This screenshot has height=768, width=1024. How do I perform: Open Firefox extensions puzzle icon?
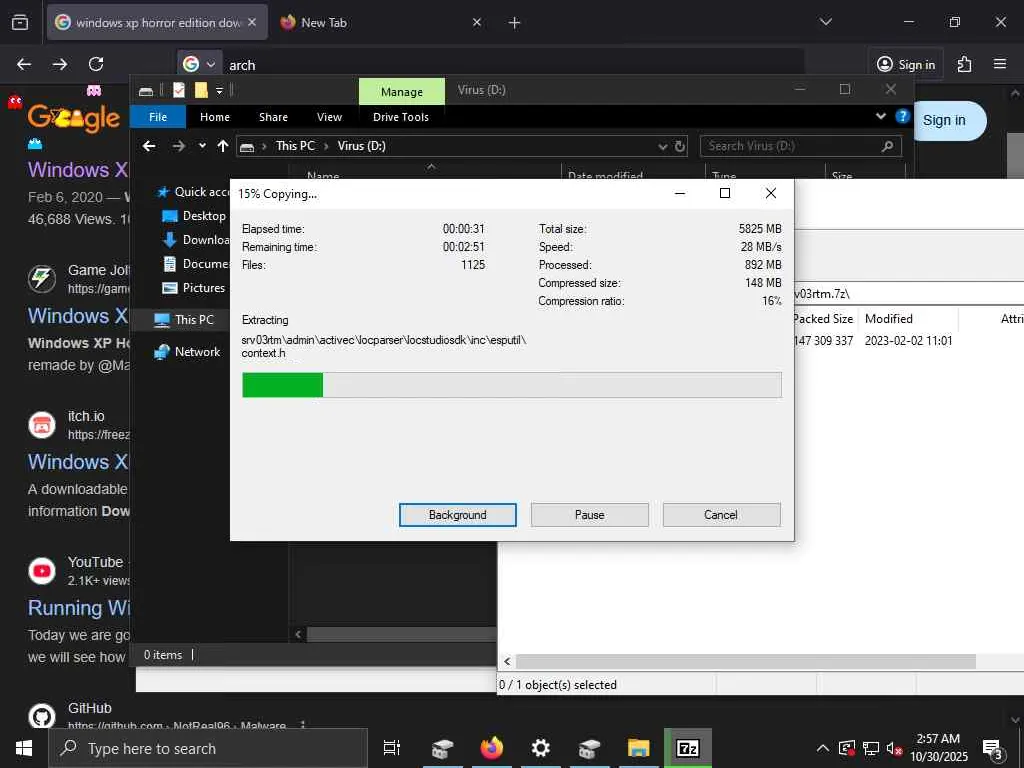(x=964, y=64)
